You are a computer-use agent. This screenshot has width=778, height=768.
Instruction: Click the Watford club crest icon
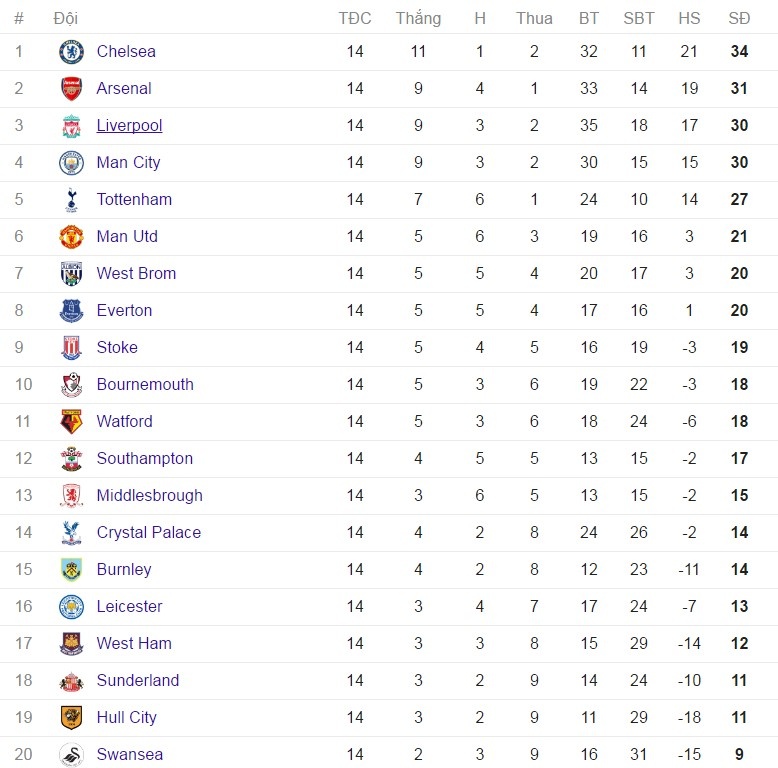coord(71,422)
